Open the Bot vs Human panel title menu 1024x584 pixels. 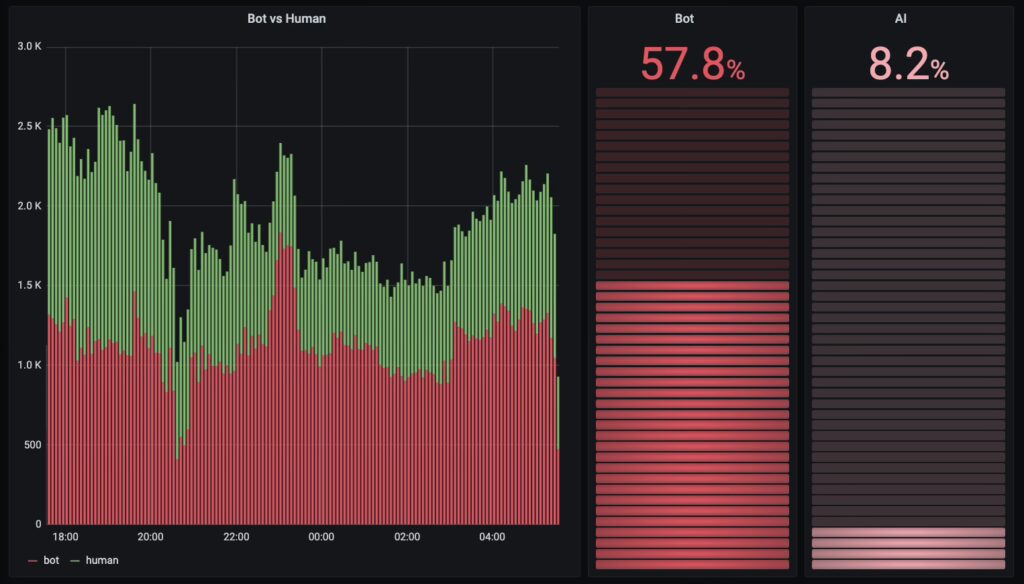click(x=286, y=18)
